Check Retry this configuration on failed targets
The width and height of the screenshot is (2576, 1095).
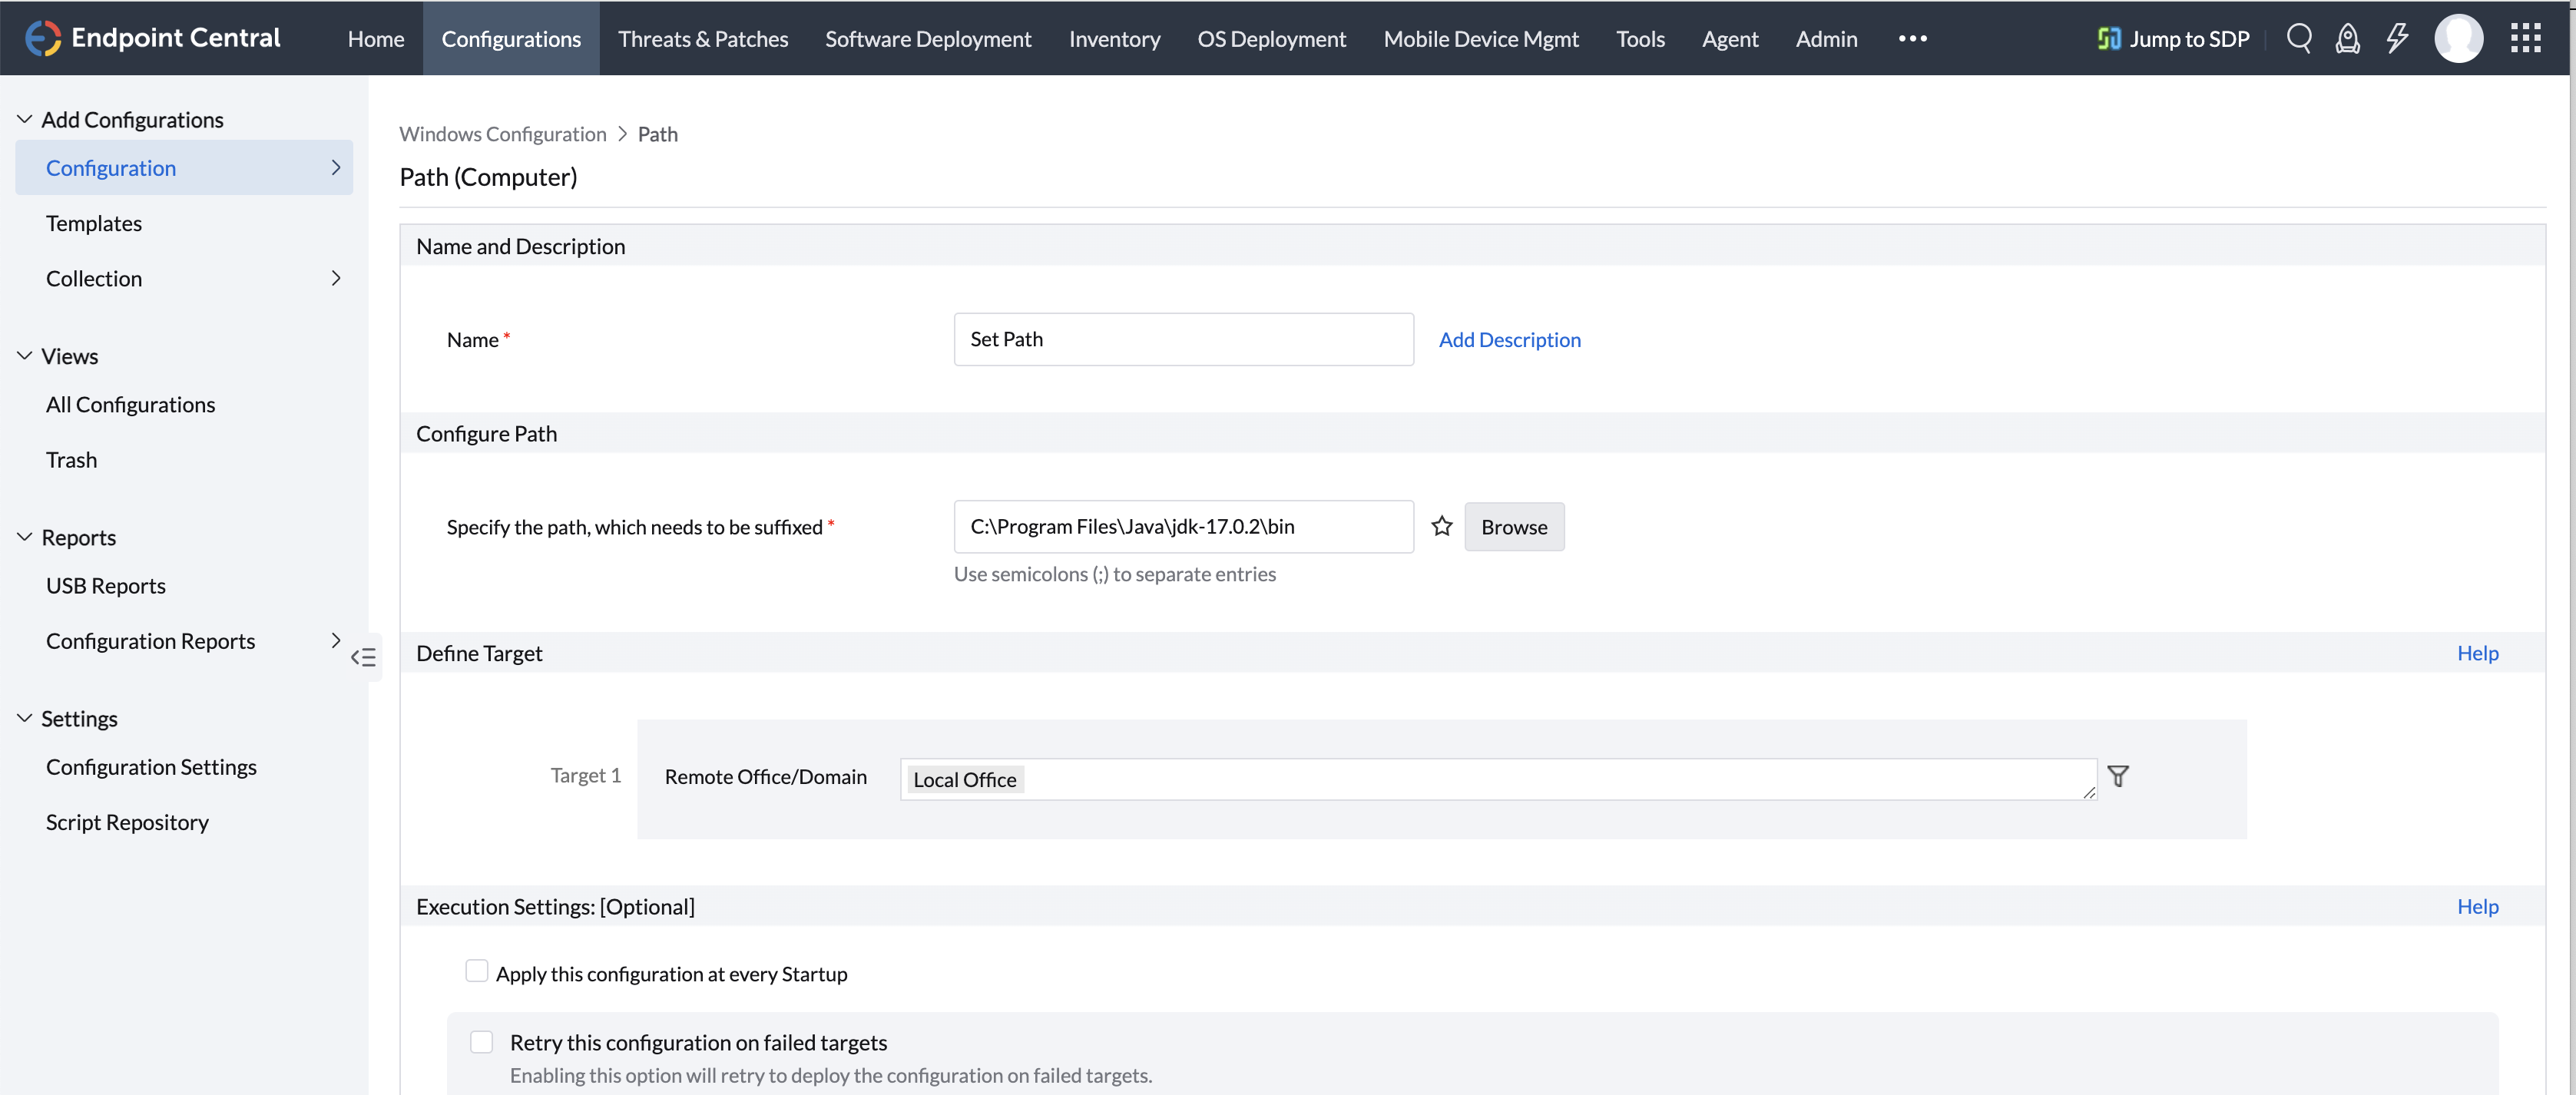(482, 1042)
